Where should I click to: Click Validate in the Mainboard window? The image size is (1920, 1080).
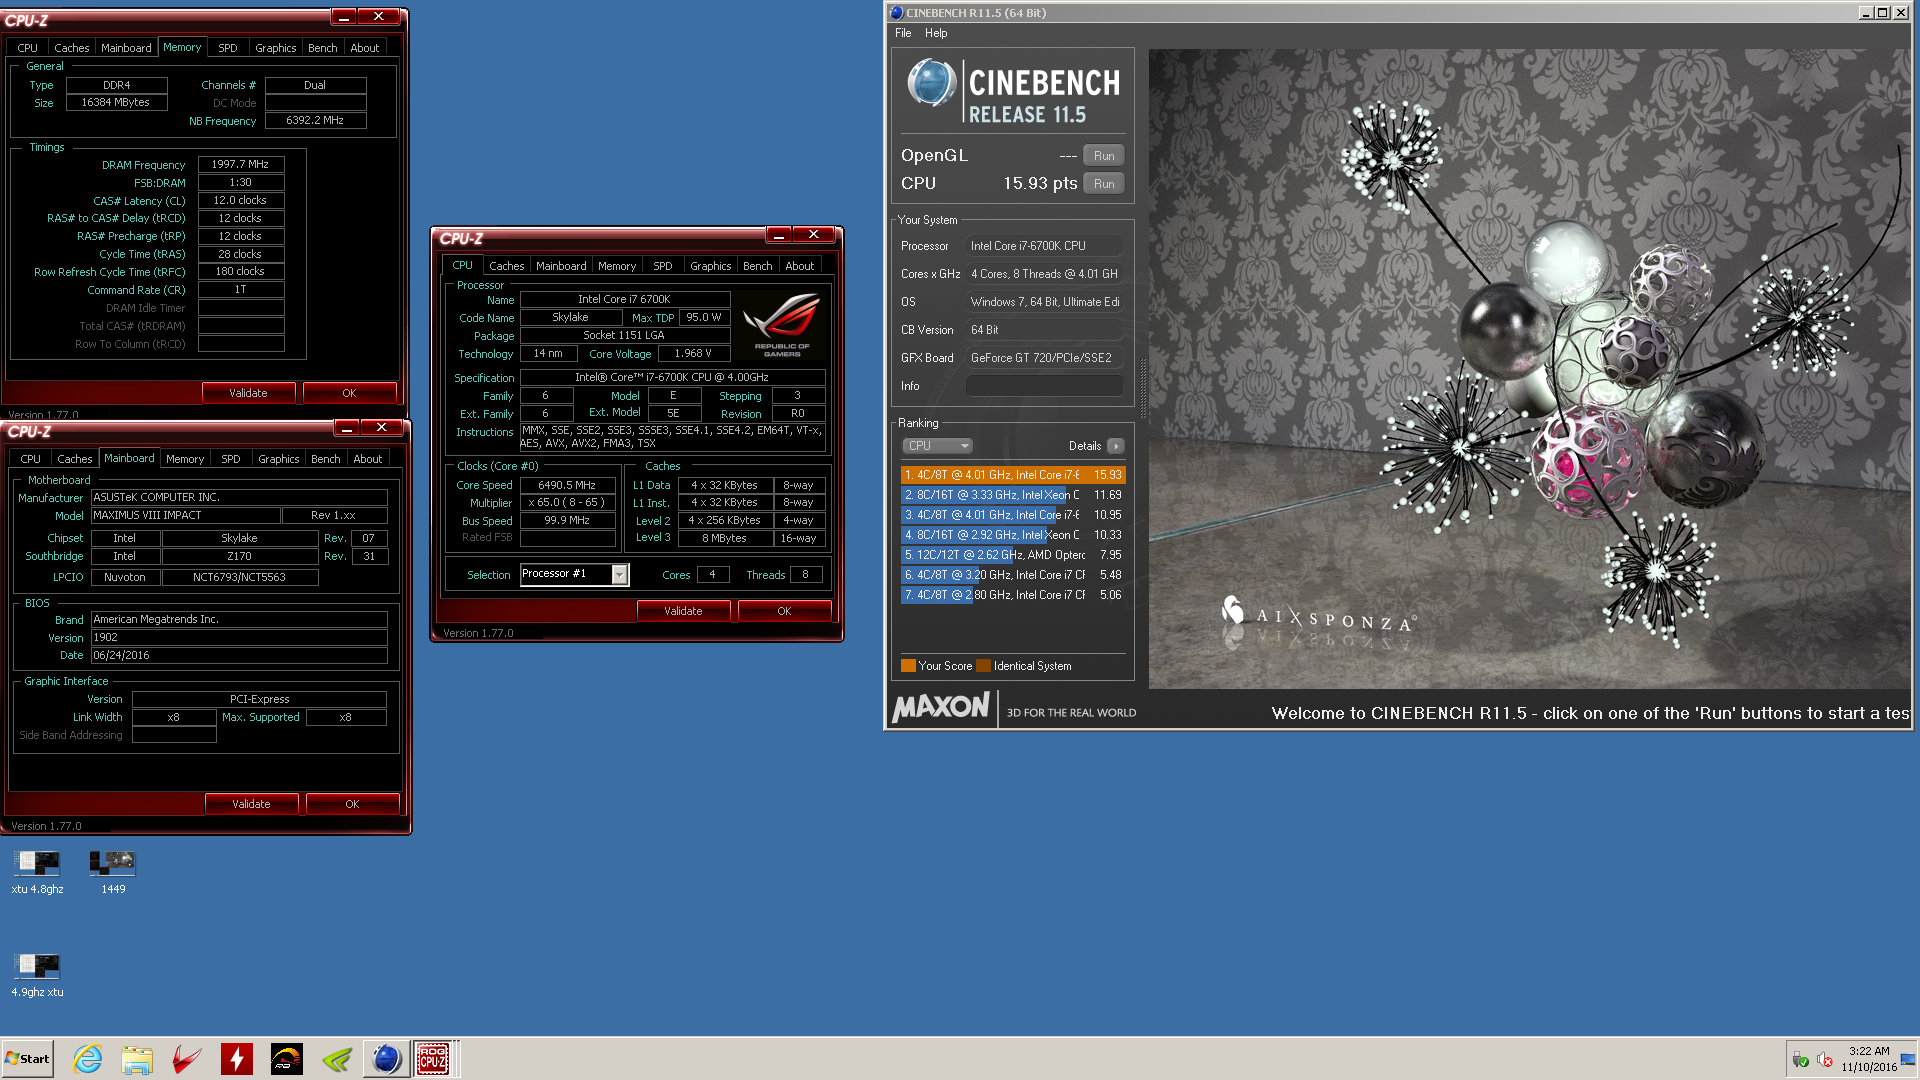(251, 804)
